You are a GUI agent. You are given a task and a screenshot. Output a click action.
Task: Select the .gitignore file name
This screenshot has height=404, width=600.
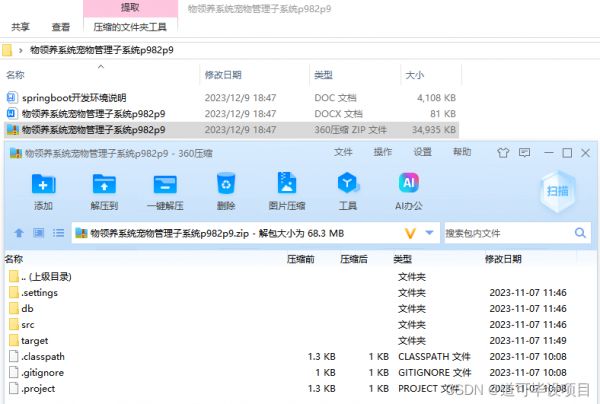tap(42, 373)
